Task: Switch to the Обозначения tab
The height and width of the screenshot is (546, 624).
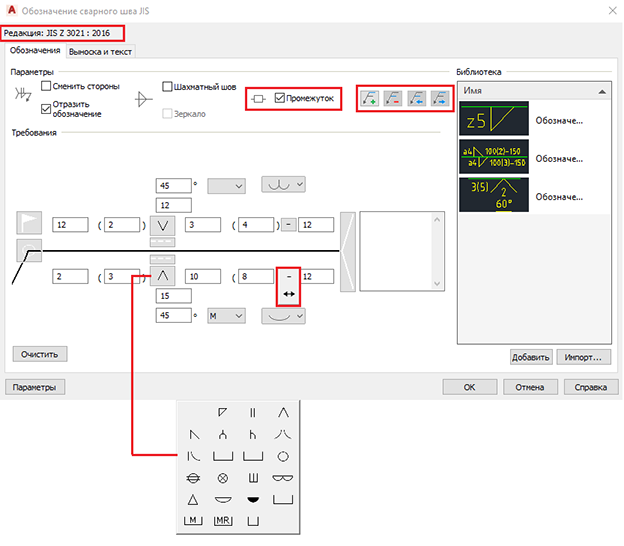Action: pos(35,51)
